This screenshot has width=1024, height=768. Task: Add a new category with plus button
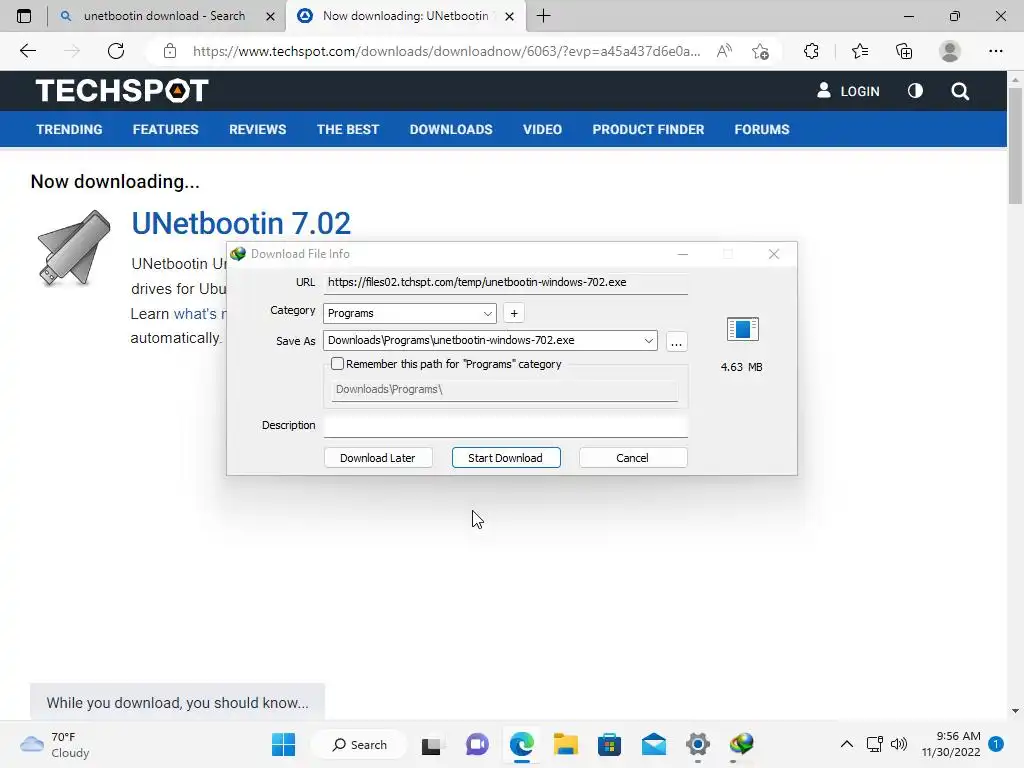pos(514,313)
